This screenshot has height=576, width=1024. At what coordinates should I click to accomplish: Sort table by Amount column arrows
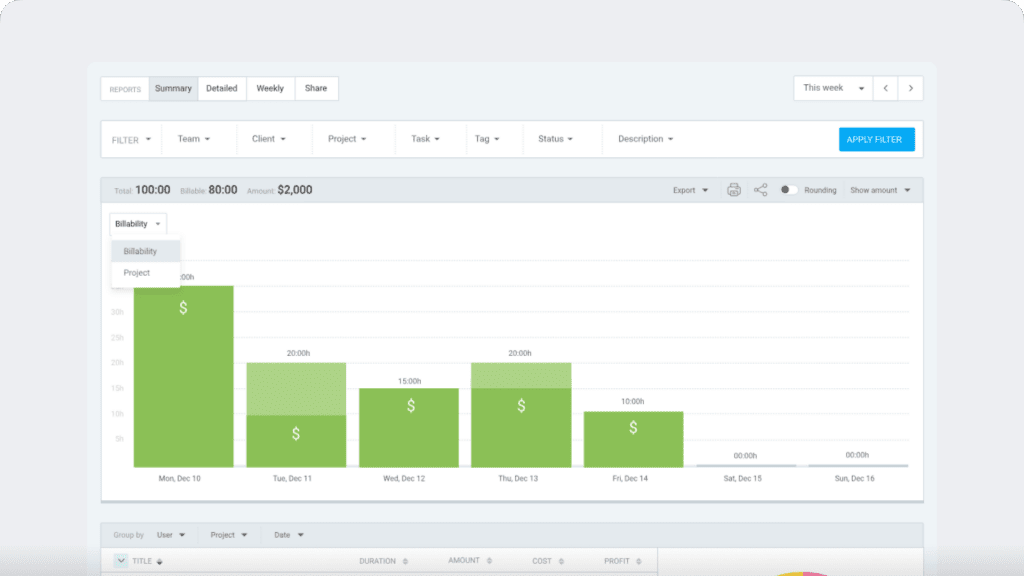coord(489,562)
